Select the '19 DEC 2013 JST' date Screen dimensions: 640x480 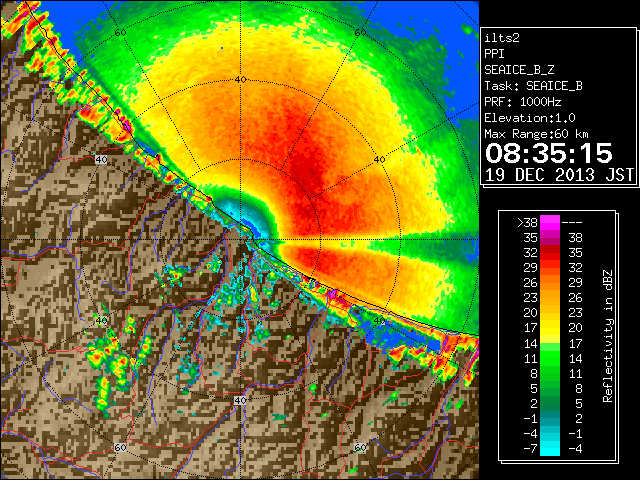pyautogui.click(x=559, y=175)
